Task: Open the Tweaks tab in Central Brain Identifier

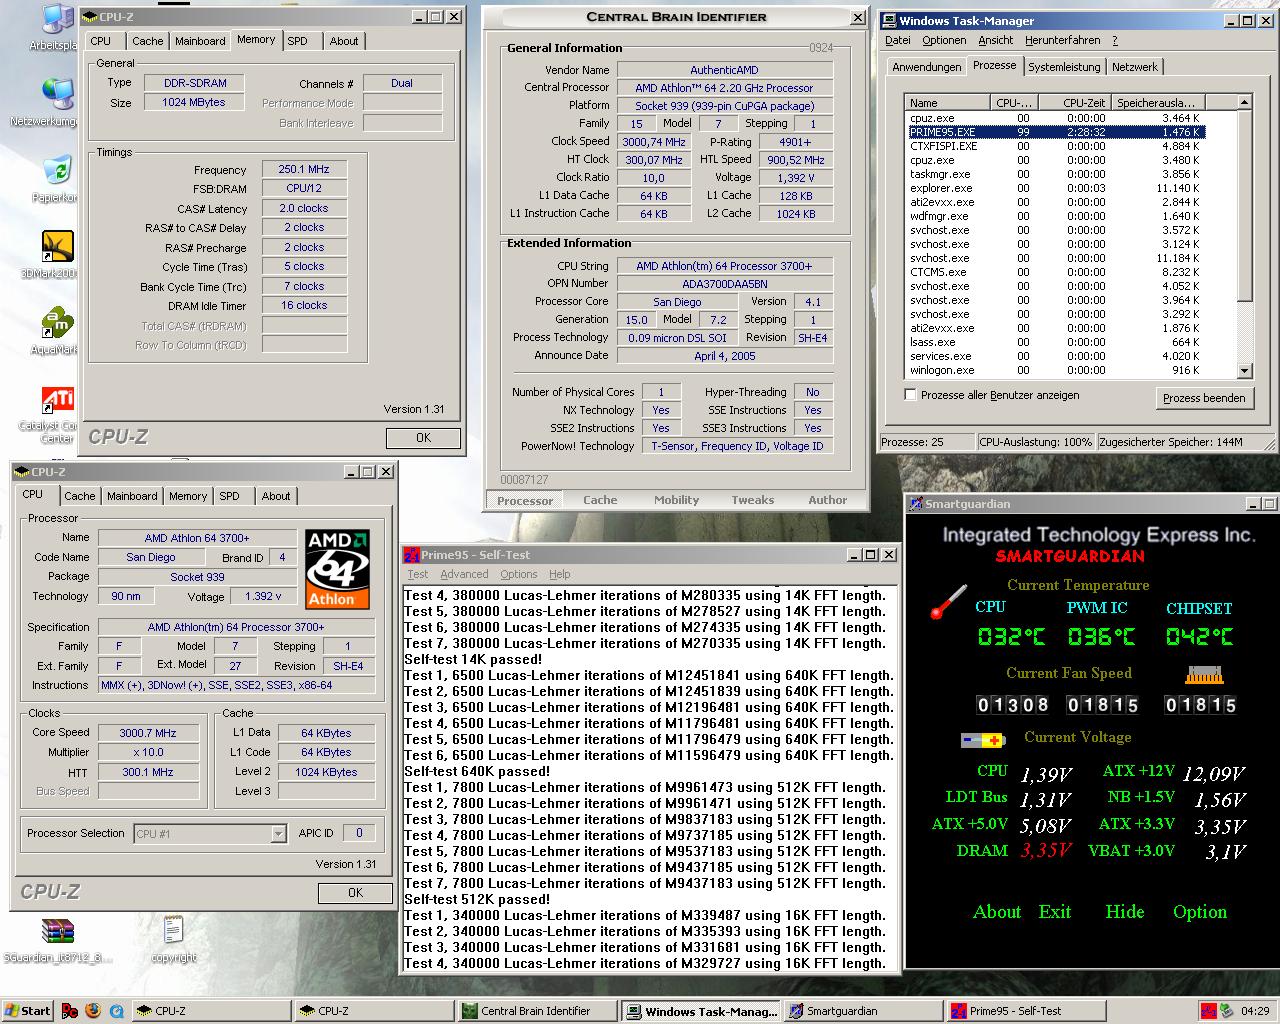Action: 752,500
